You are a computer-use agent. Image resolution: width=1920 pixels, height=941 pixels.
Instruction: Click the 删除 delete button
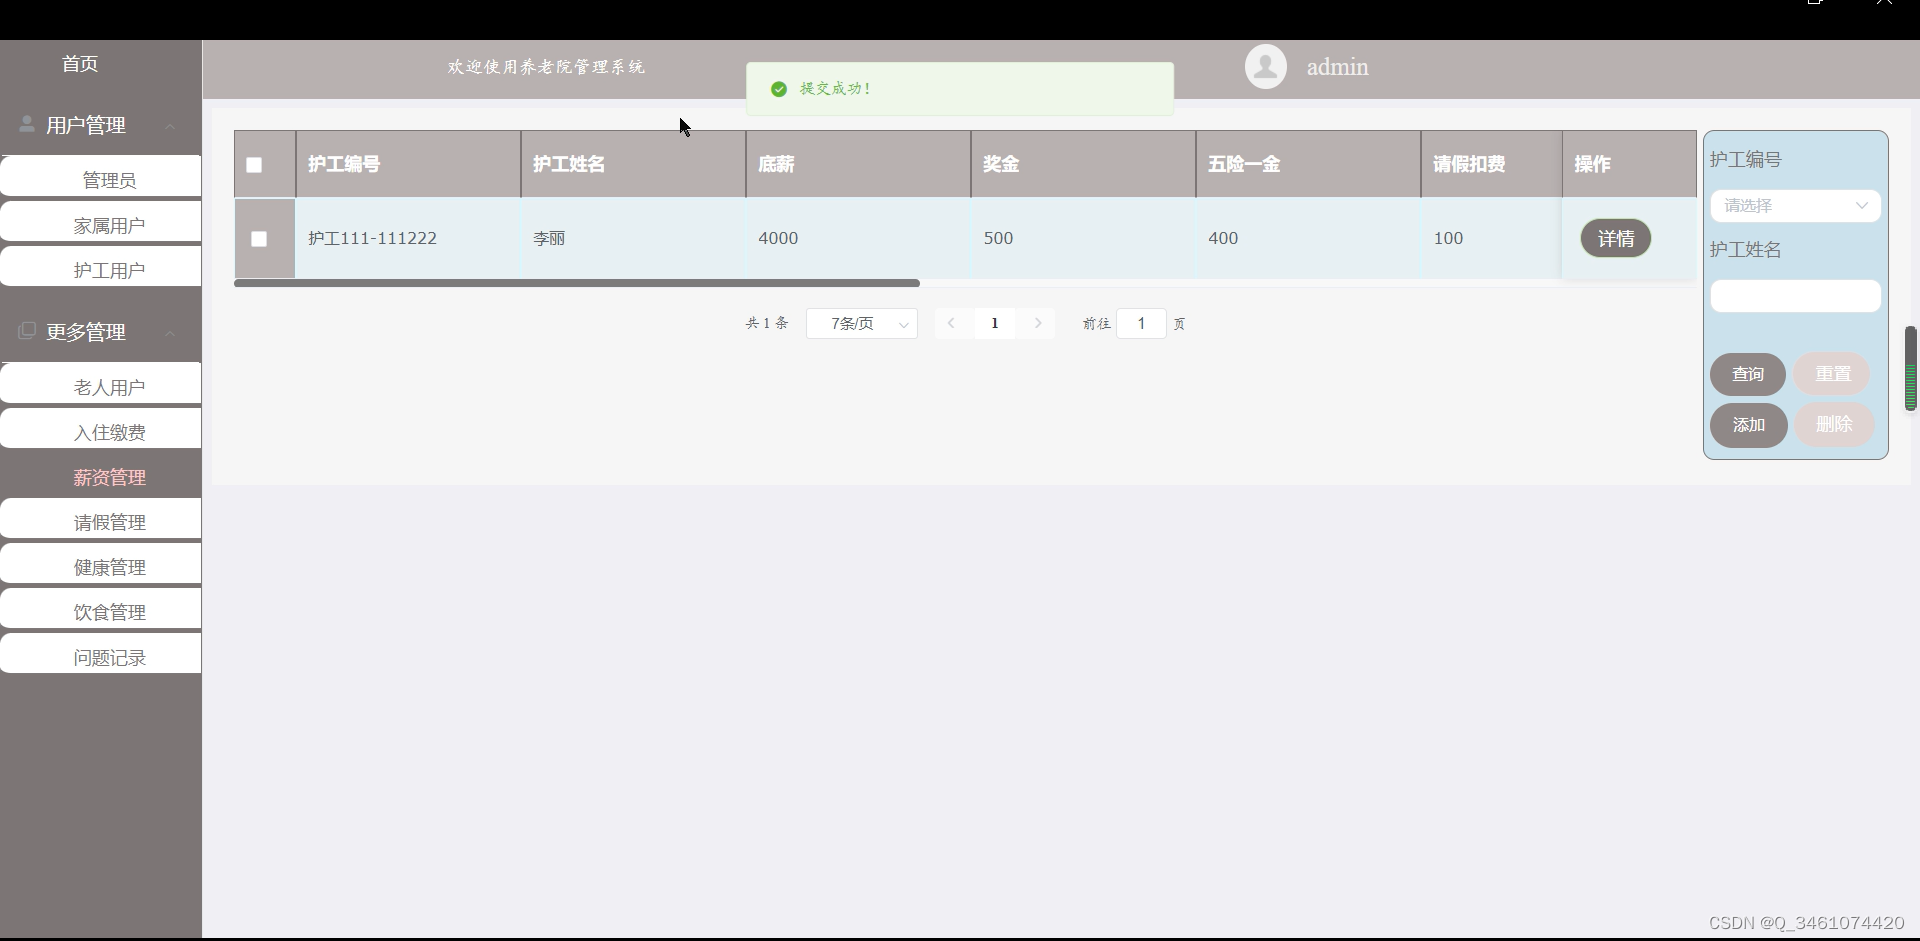1833,425
